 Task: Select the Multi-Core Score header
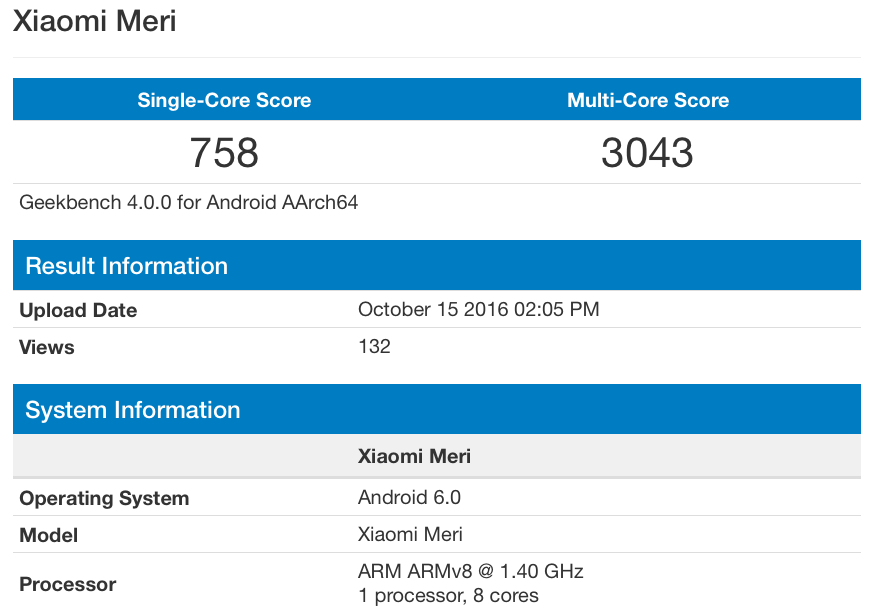[x=648, y=100]
